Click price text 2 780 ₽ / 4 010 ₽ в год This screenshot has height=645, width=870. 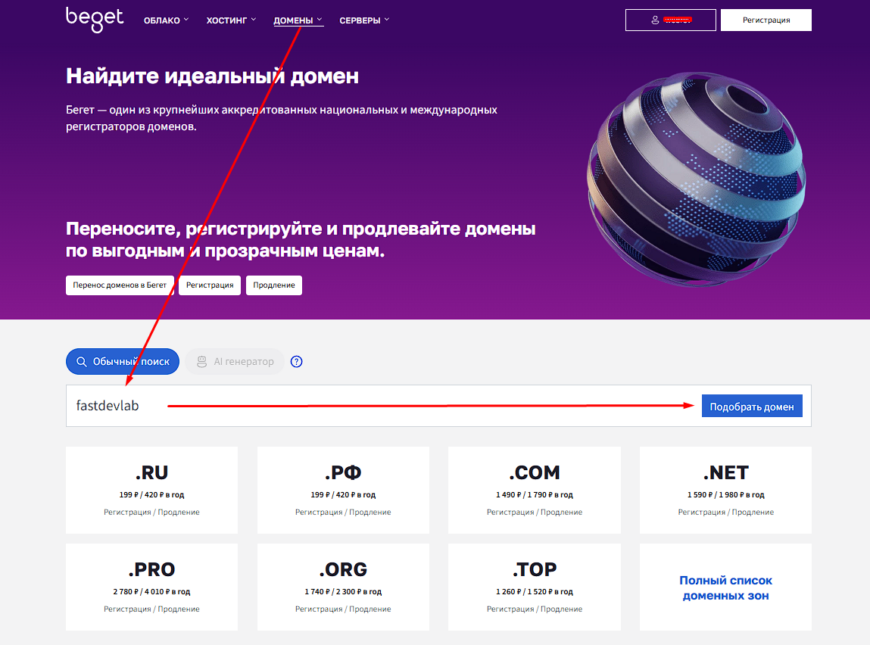point(151,592)
